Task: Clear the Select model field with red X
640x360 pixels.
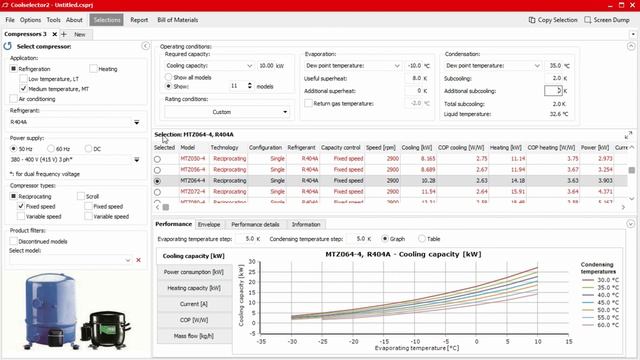Action: pyautogui.click(x=138, y=260)
